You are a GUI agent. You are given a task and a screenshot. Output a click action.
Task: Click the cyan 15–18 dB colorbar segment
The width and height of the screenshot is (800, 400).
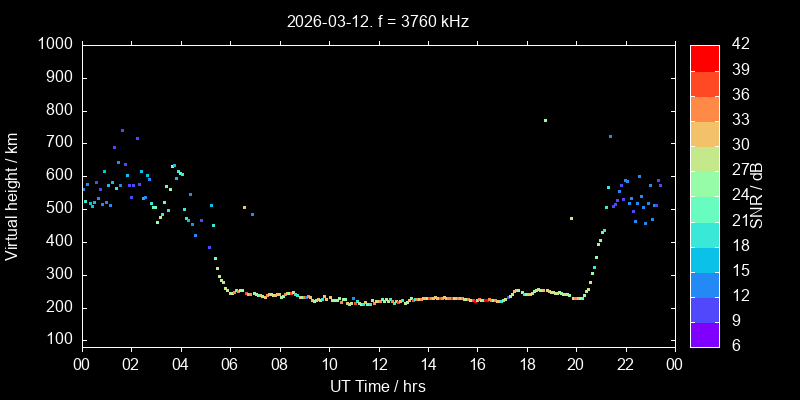704,258
